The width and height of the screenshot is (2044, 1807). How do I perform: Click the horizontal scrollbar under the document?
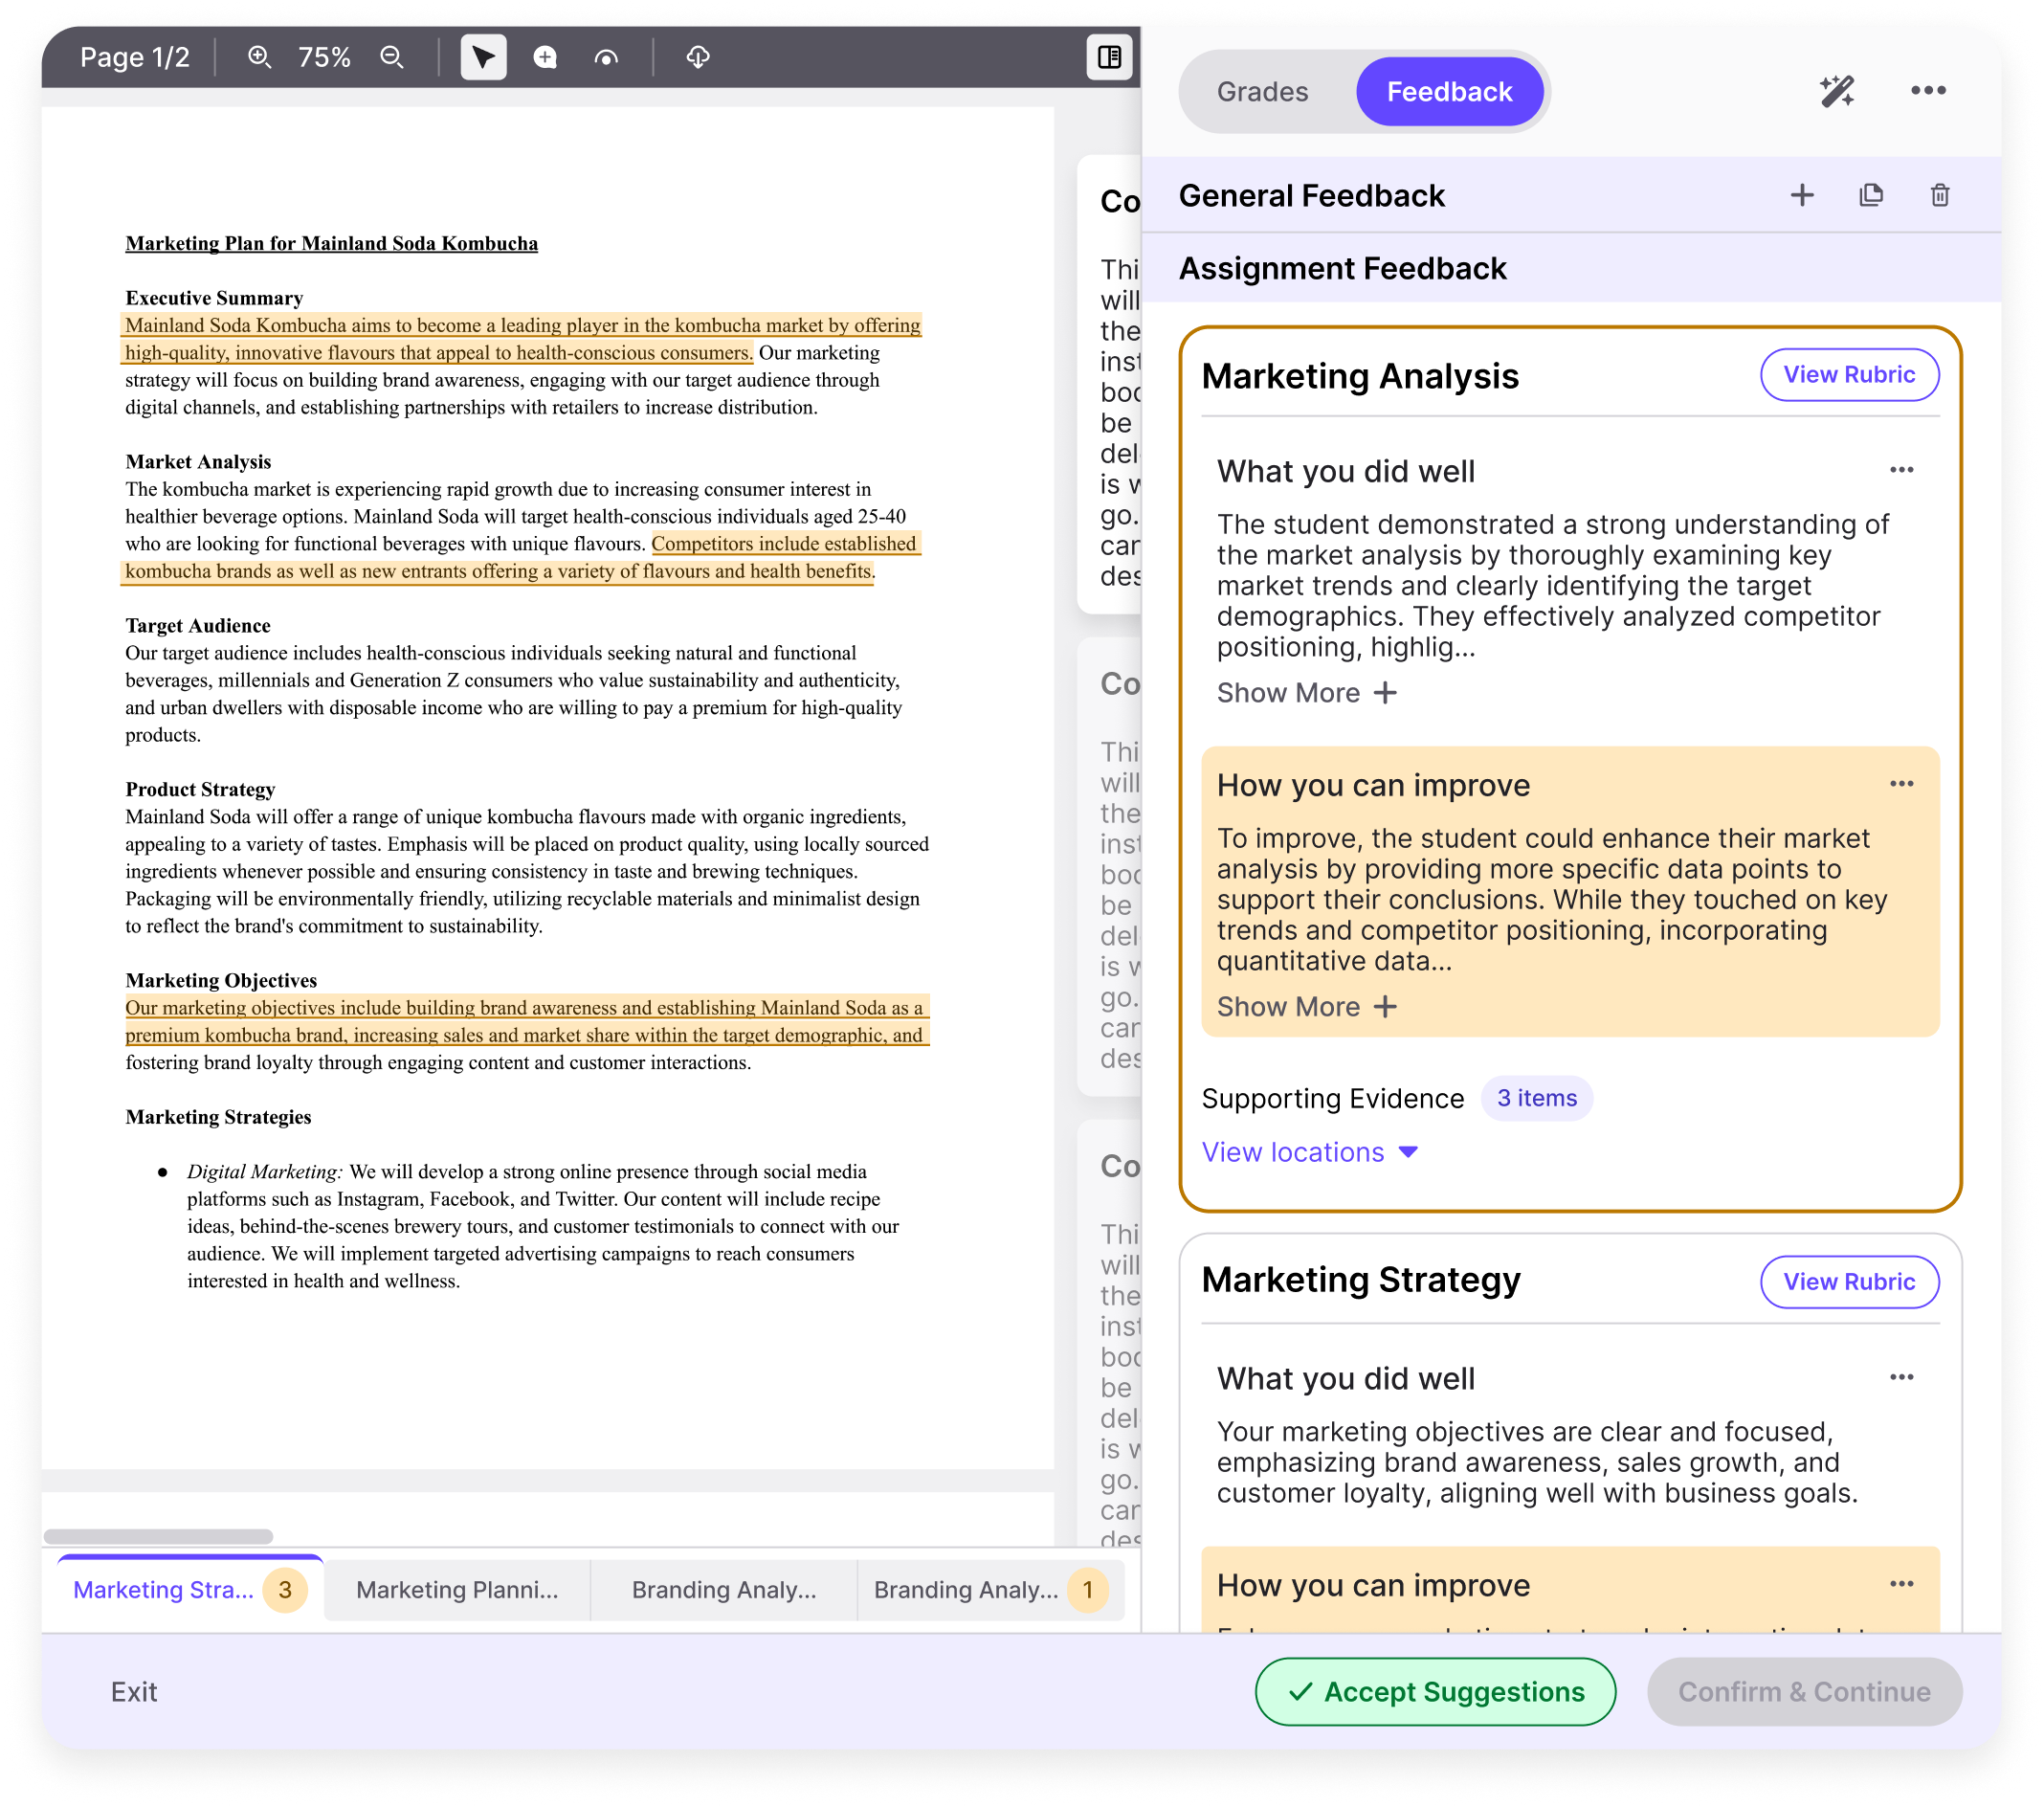[x=158, y=1536]
